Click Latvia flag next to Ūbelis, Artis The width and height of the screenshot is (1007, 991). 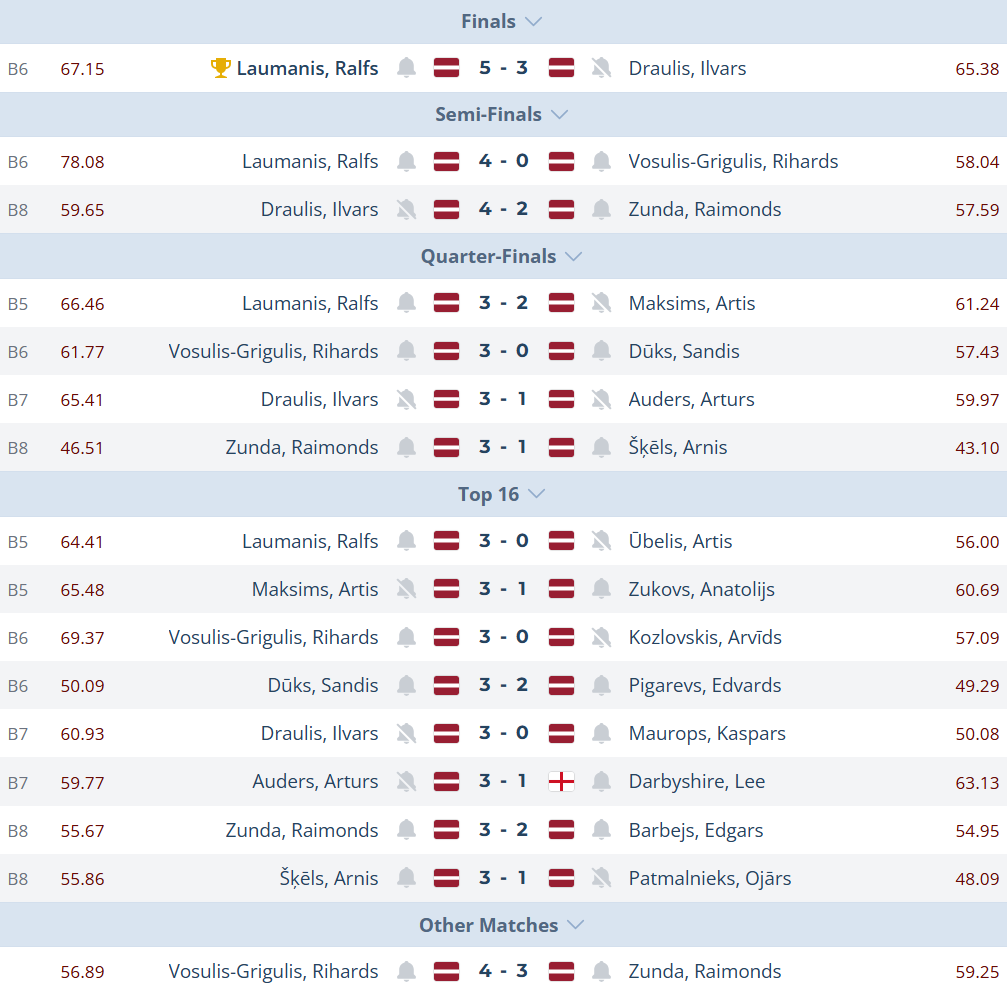(x=561, y=541)
